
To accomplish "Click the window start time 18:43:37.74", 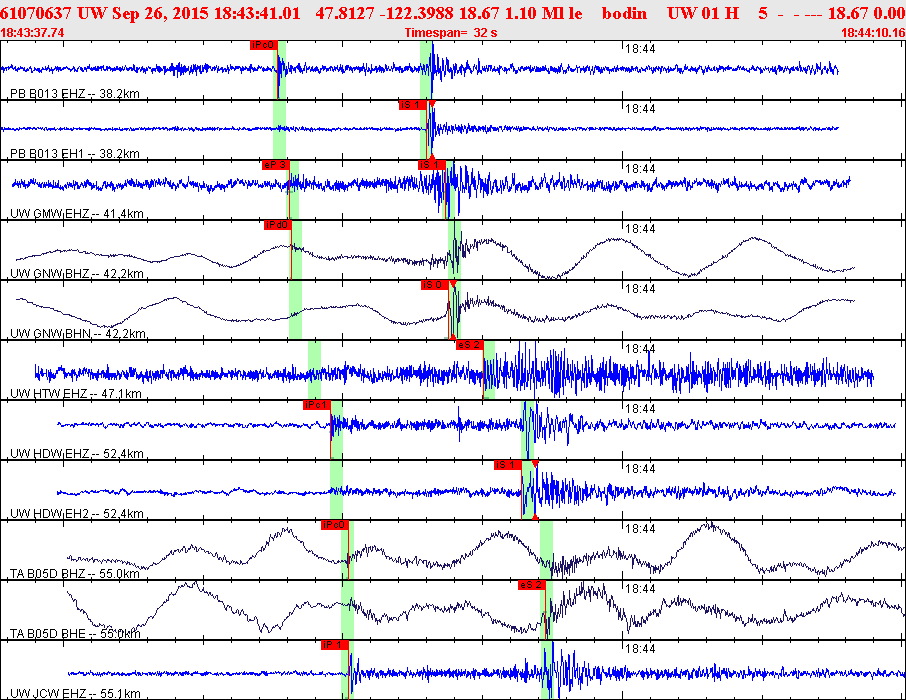I will [x=32, y=33].
